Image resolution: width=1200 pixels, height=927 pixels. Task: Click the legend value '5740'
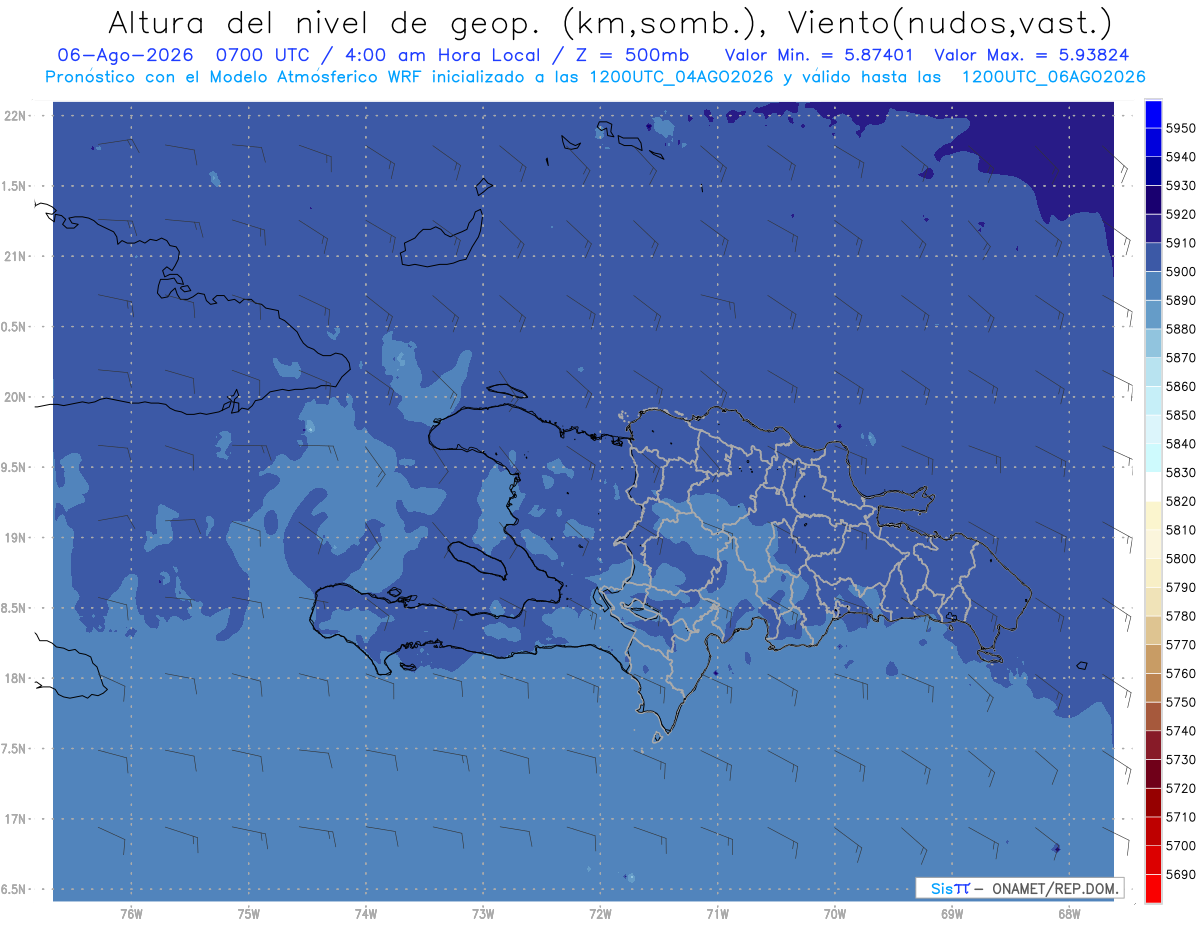1180,731
